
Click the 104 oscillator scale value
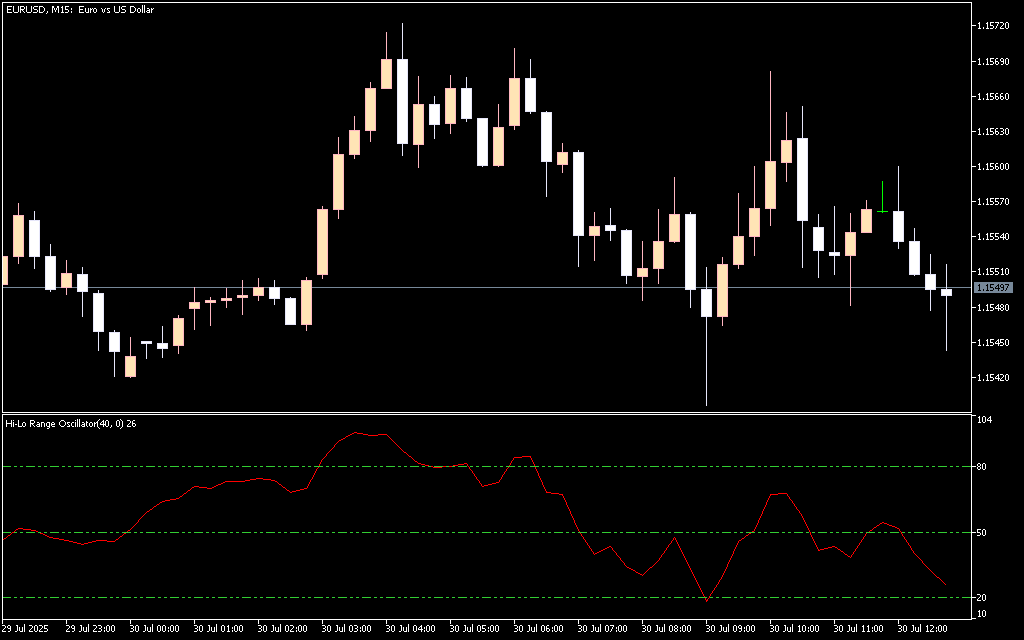click(x=983, y=421)
